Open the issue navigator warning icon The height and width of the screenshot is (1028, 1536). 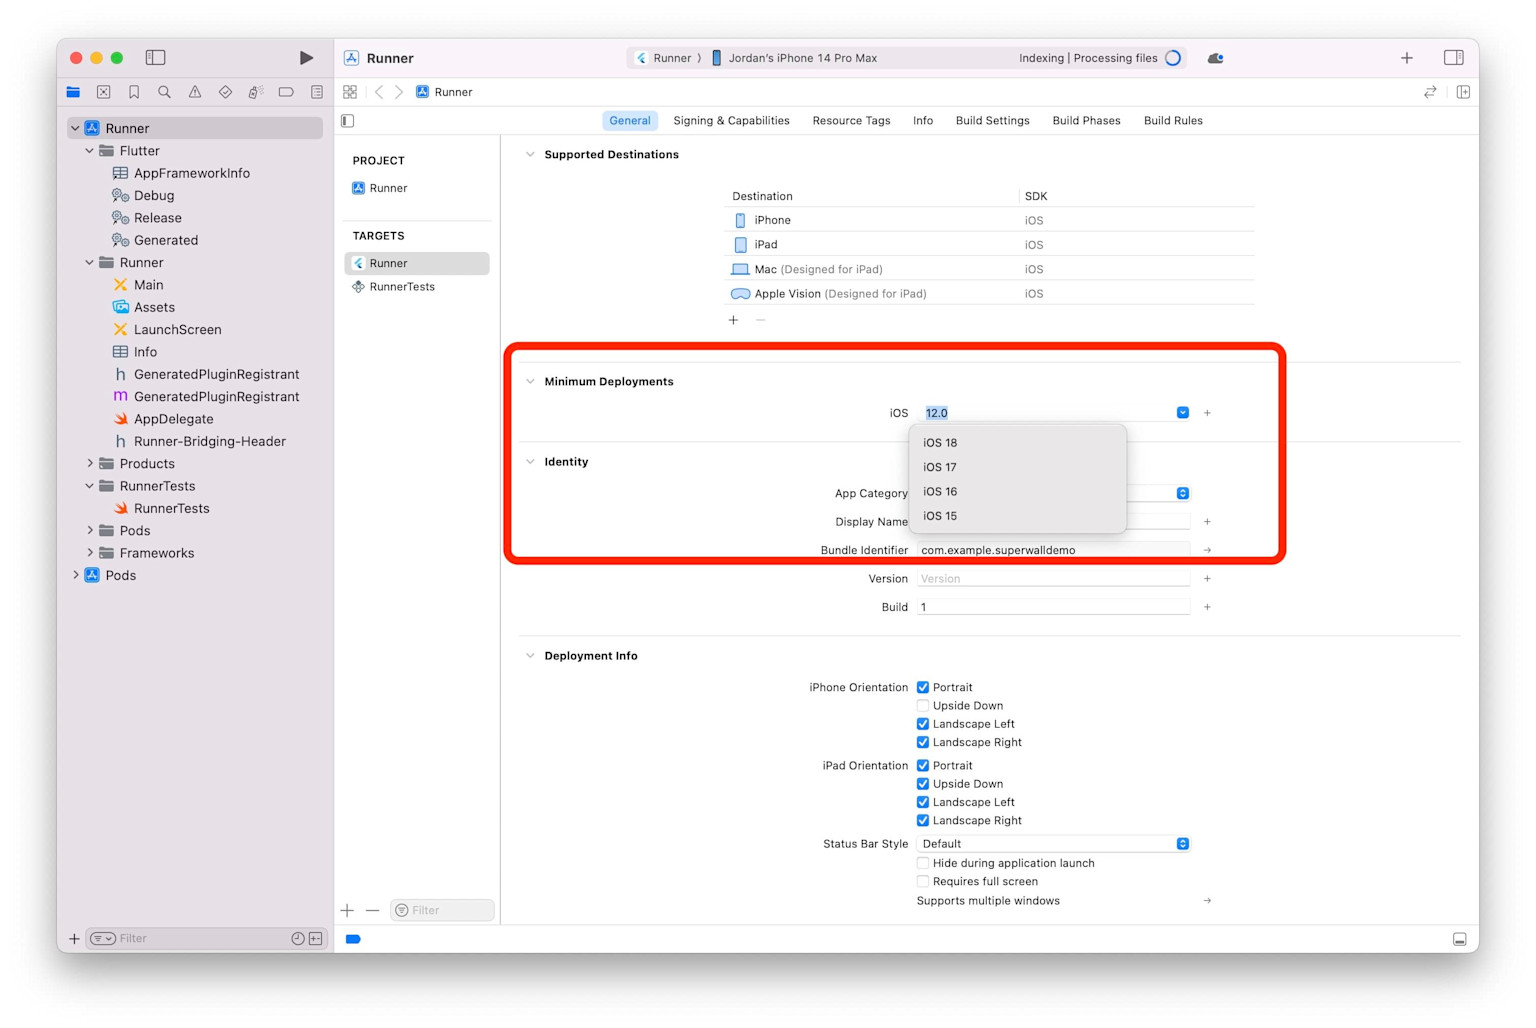pyautogui.click(x=195, y=92)
